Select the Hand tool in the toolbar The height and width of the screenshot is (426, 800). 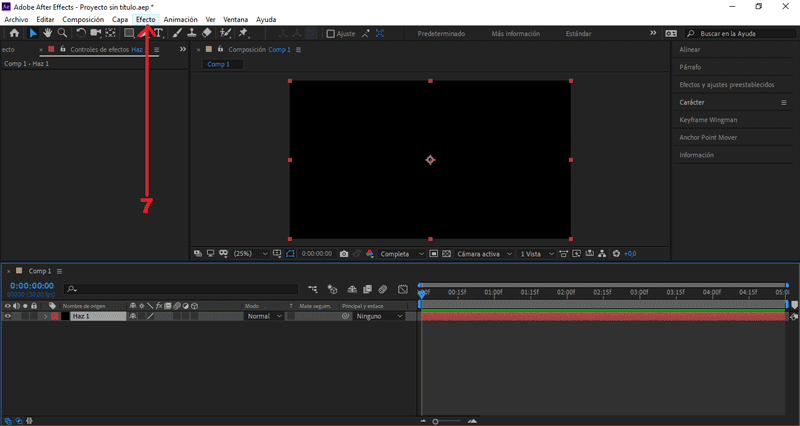coord(47,33)
